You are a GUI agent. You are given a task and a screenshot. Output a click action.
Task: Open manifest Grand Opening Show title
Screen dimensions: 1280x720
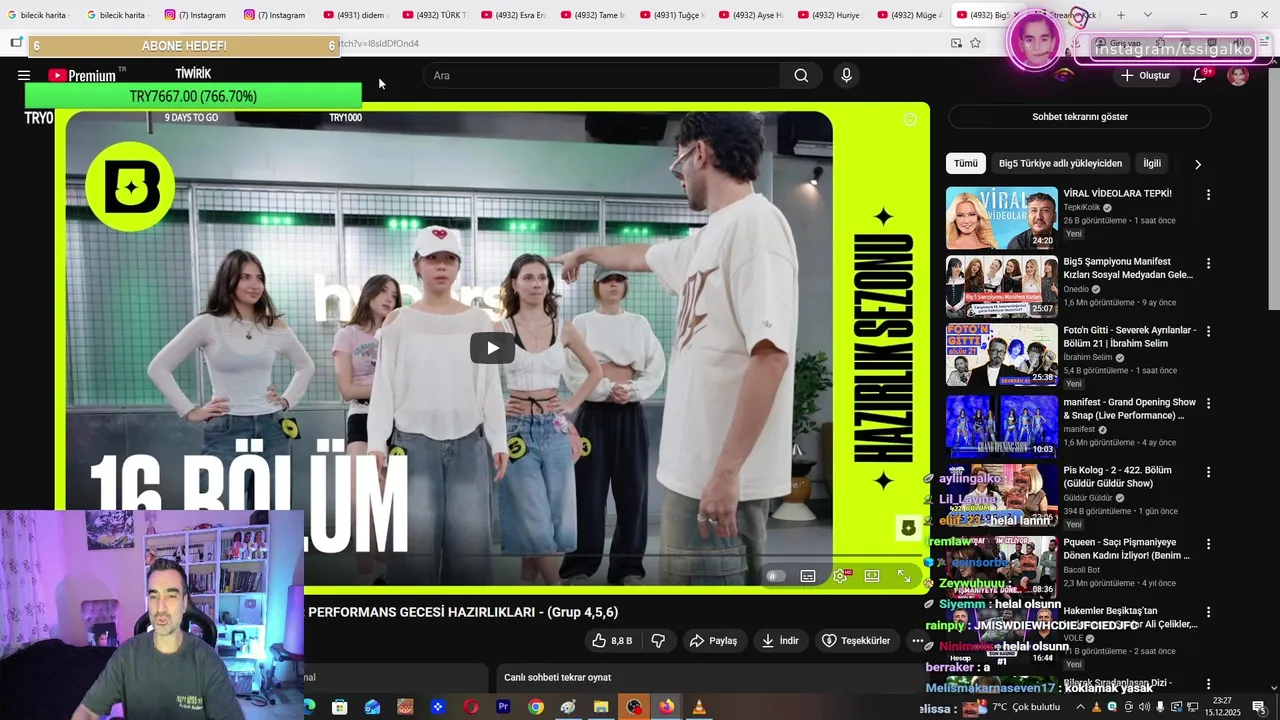(x=1129, y=409)
